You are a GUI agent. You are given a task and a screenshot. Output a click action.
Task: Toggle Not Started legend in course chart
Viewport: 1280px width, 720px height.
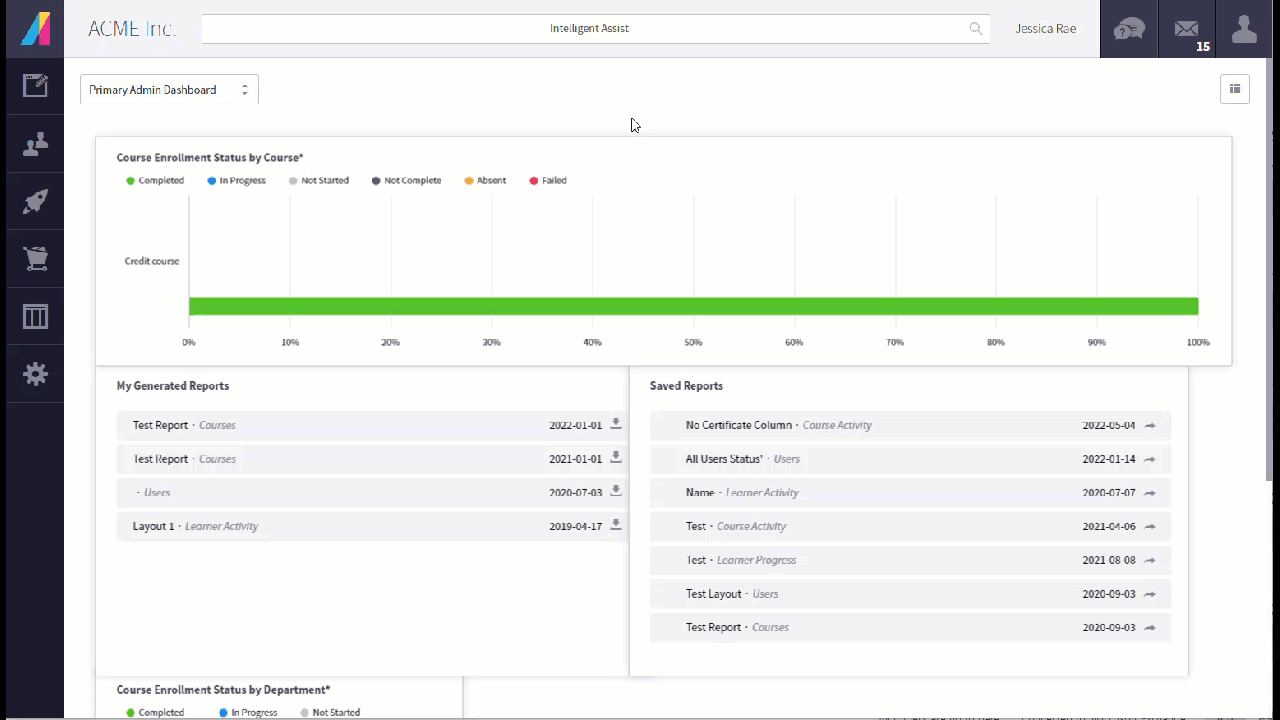pyautogui.click(x=319, y=181)
